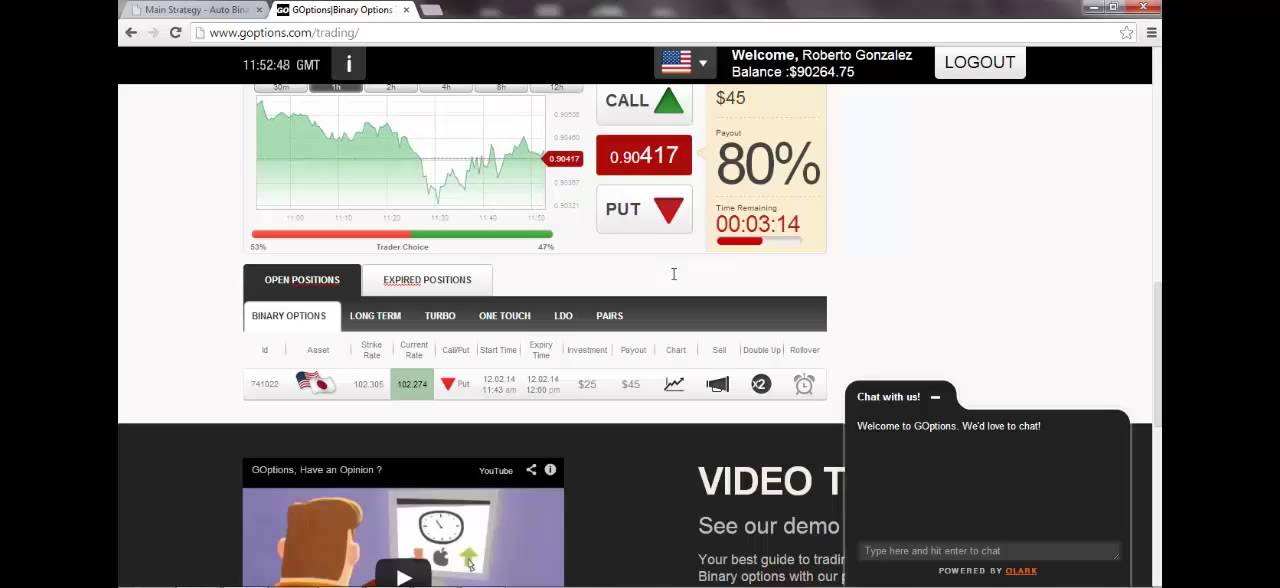Click the 0.90417 chart price marker
Image resolution: width=1280 pixels, height=588 pixels.
[563, 158]
